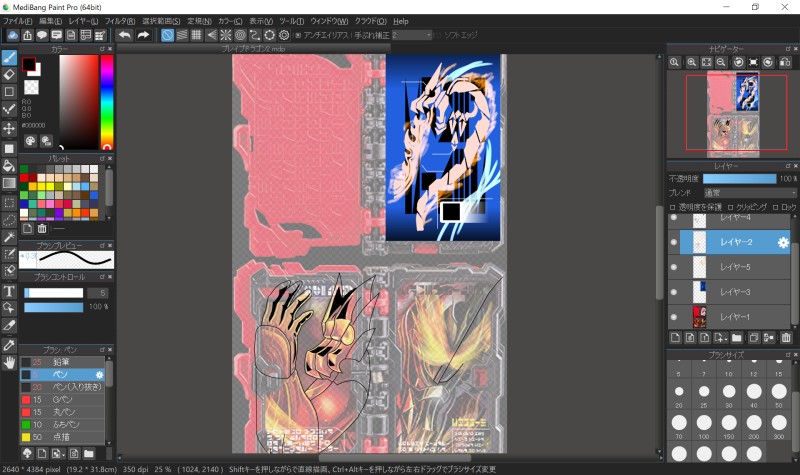
Task: Open the ウィンドウ menu
Action: click(x=329, y=21)
